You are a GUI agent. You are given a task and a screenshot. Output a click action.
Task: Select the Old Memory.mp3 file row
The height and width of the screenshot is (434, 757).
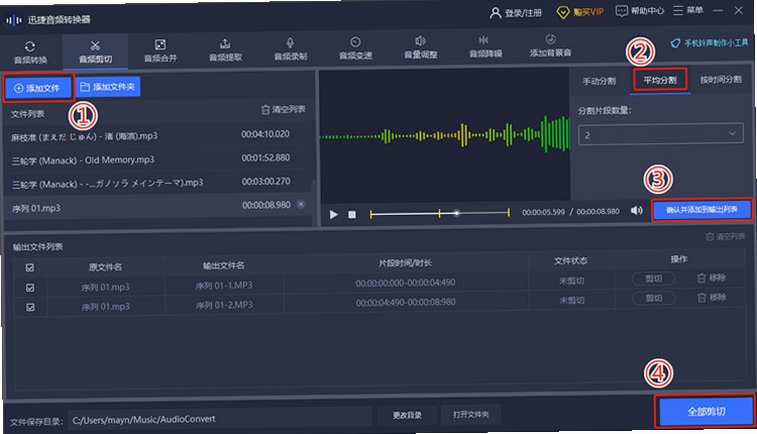pos(157,159)
